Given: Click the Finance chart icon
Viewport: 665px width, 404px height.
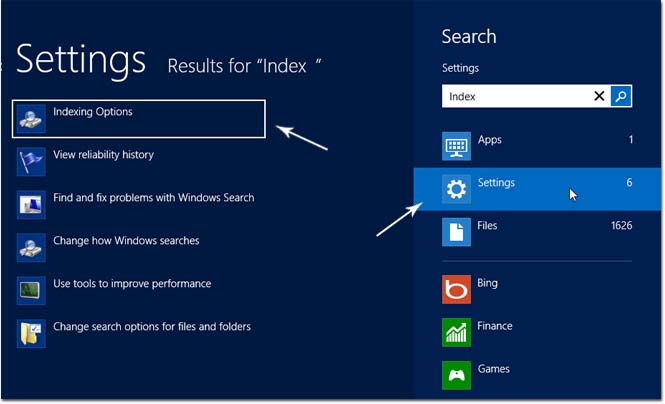Looking at the screenshot, I should pyautogui.click(x=456, y=332).
